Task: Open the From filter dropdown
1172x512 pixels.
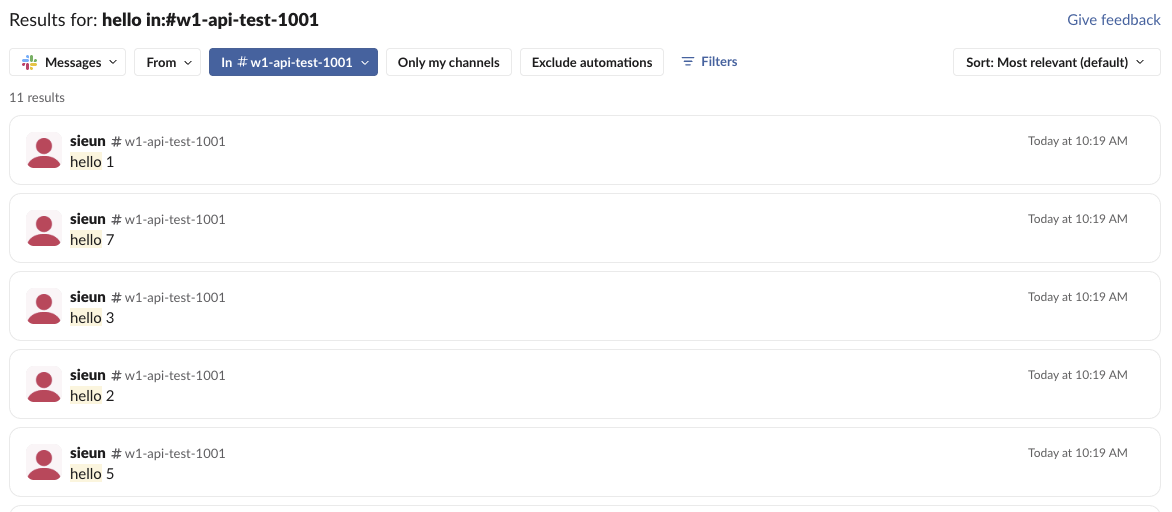Action: (x=167, y=62)
